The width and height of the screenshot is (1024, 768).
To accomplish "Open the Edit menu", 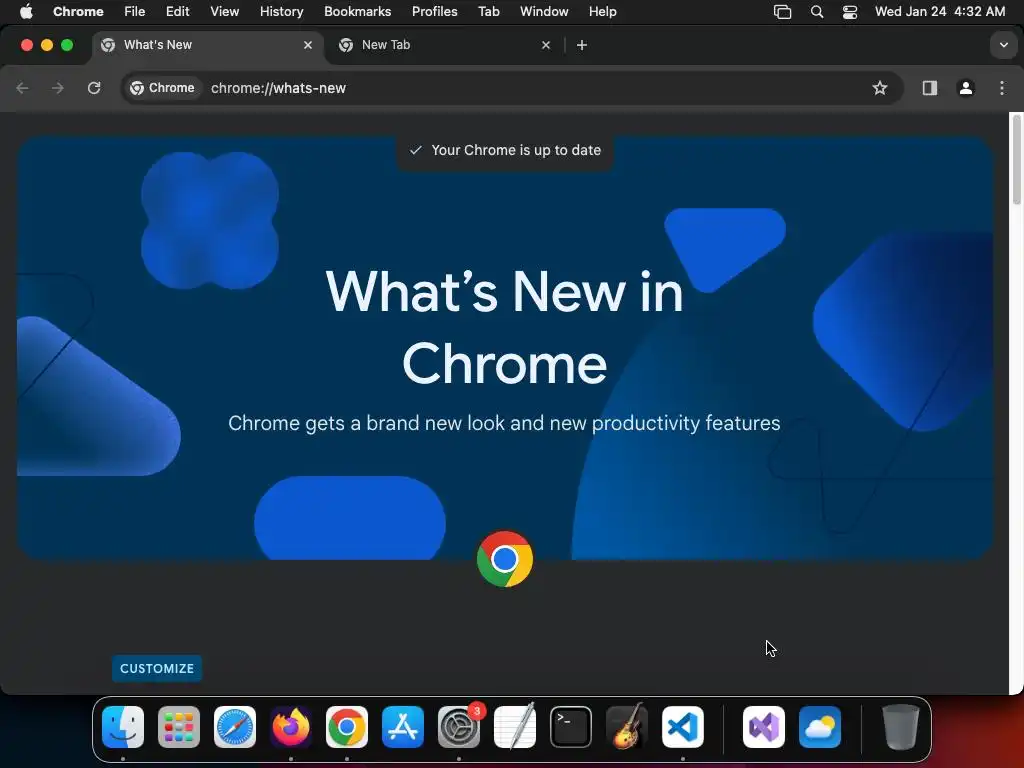I will coord(178,12).
